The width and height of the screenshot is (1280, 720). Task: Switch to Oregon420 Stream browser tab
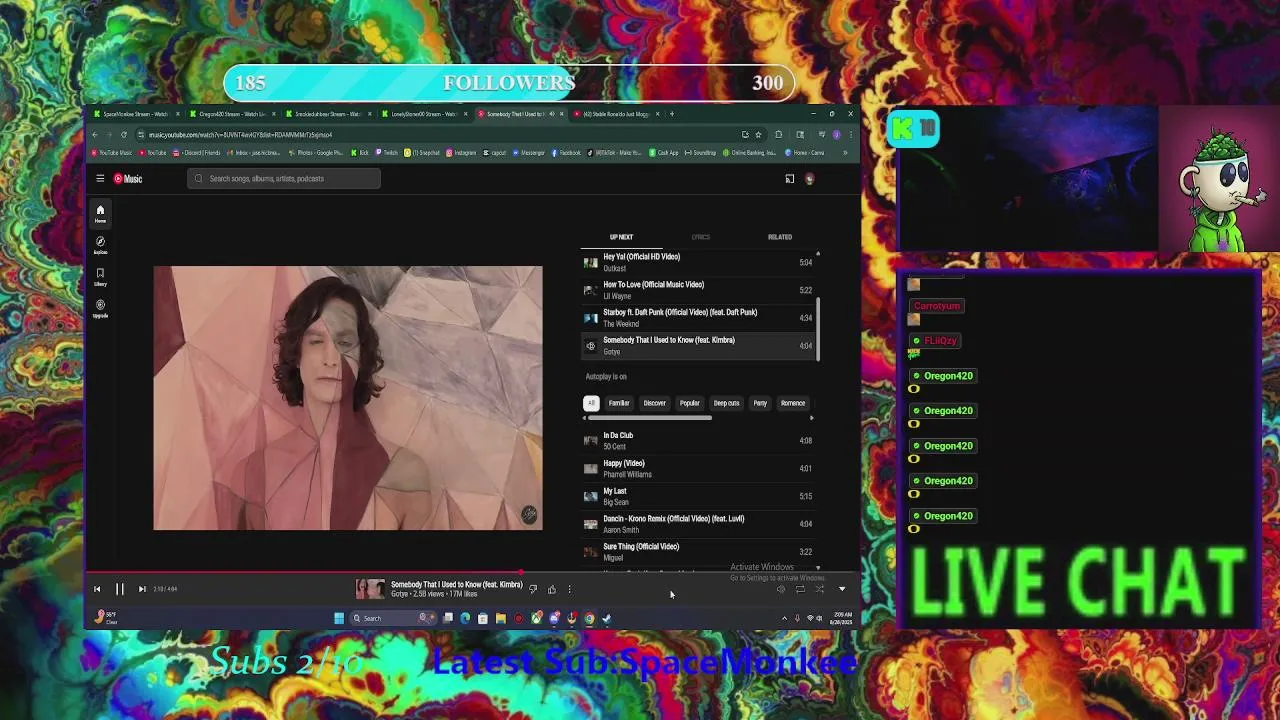pos(232,114)
